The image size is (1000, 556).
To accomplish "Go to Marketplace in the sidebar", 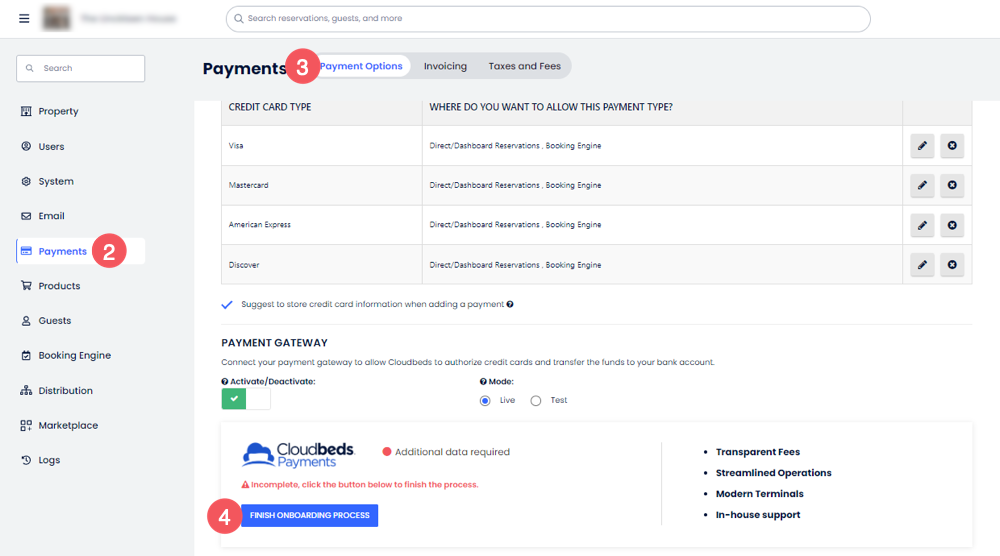I will coord(68,425).
